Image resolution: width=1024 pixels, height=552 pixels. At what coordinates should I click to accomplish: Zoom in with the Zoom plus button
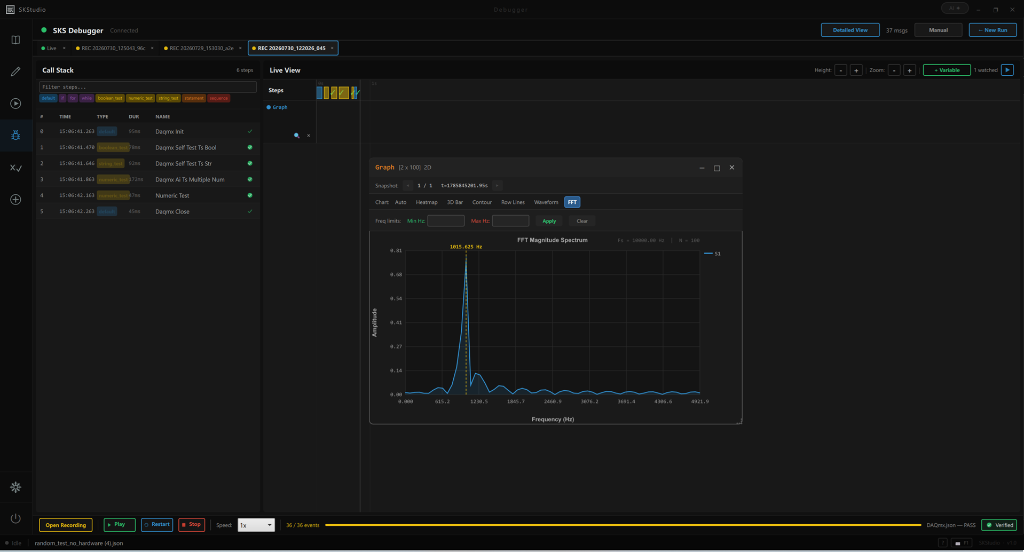point(909,70)
